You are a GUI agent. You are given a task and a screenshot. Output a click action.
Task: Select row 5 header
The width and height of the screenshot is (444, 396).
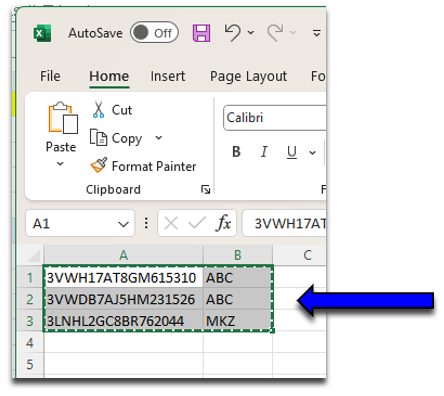[30, 364]
